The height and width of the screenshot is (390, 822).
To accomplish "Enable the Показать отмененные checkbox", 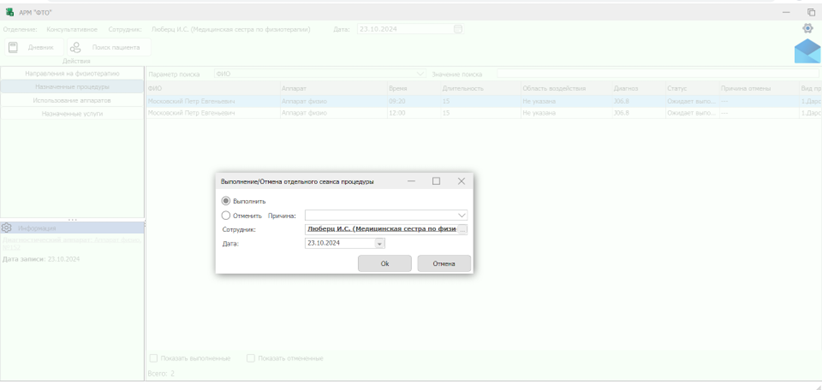I will tap(251, 359).
